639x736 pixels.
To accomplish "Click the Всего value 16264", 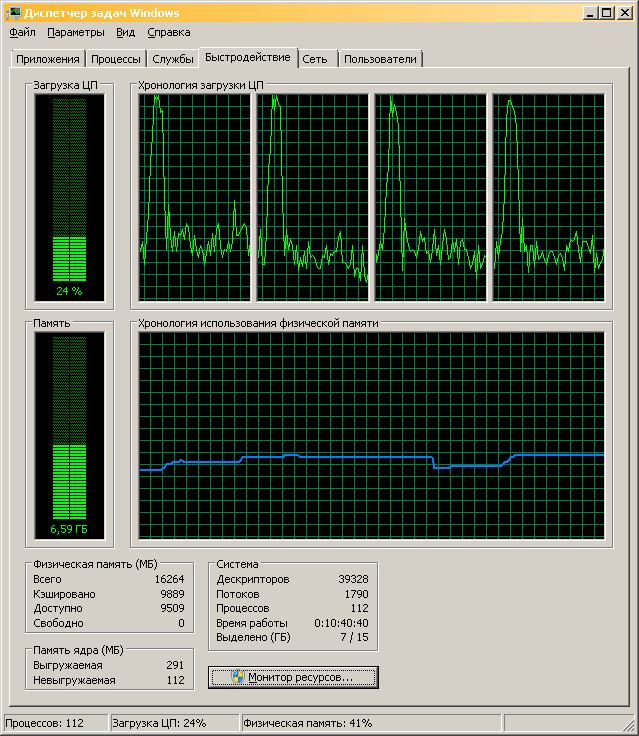I will click(x=169, y=579).
